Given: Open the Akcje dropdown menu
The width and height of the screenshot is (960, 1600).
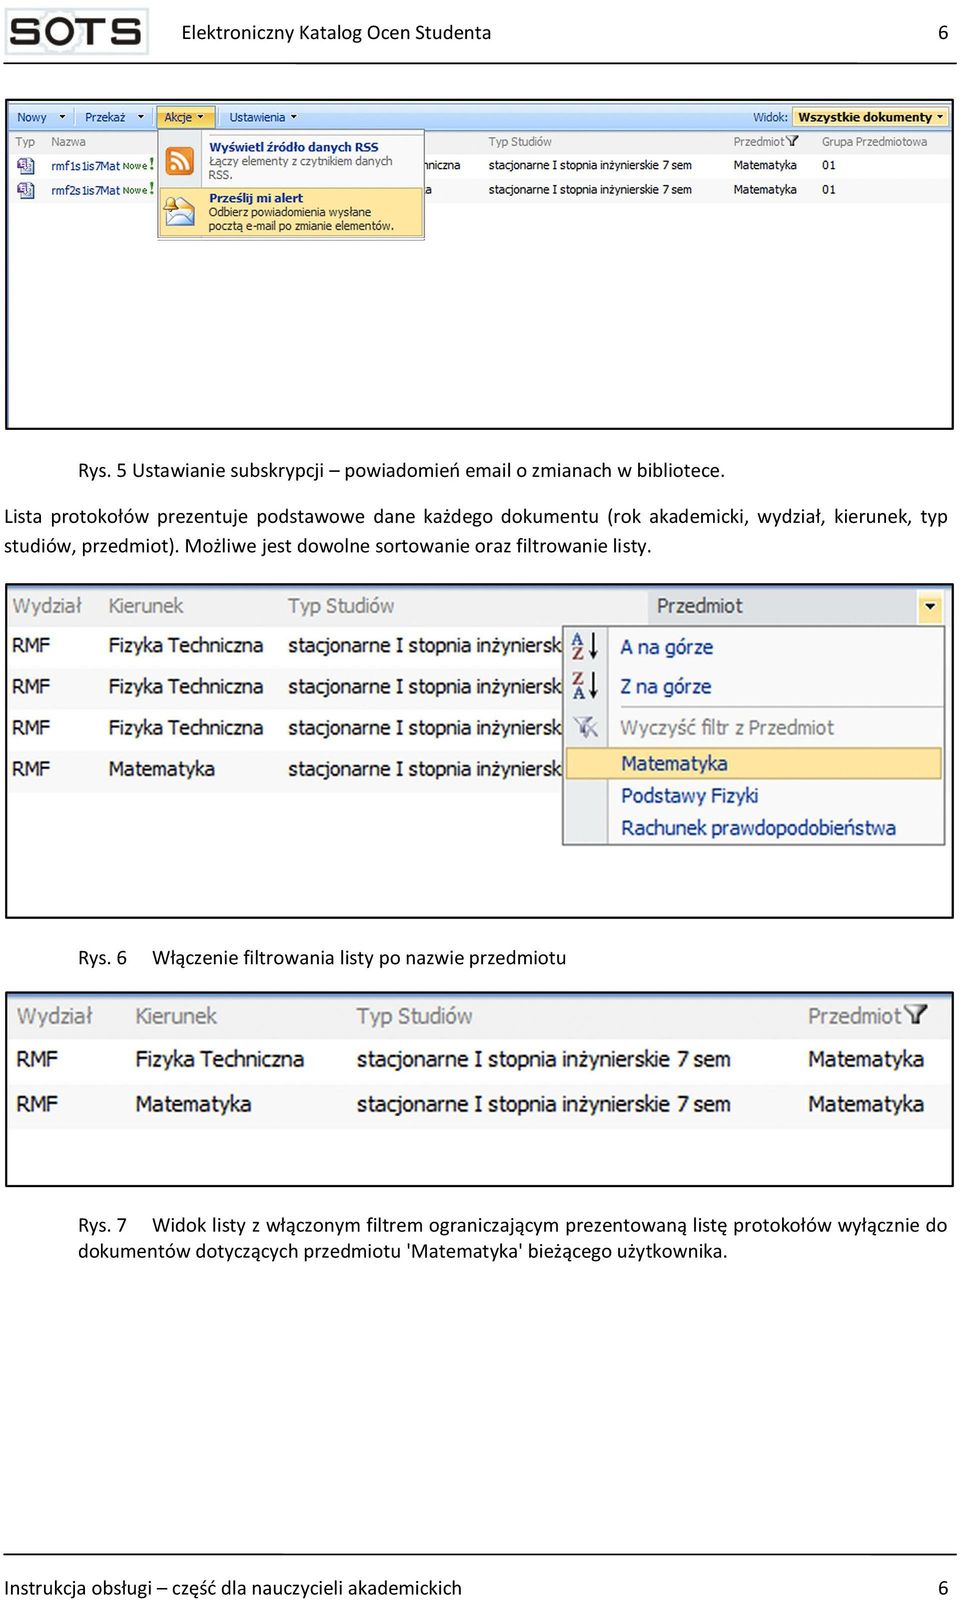Looking at the screenshot, I should 185,117.
